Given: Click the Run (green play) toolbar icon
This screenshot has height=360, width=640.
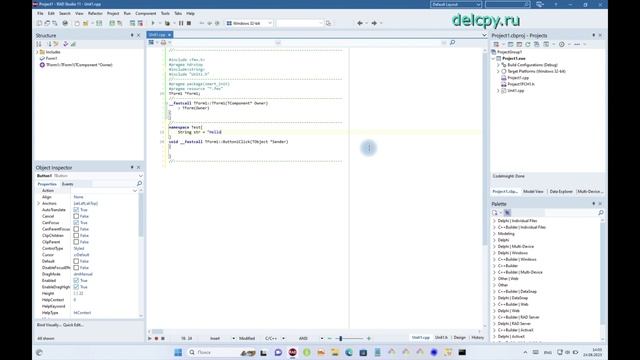Looking at the screenshot, I should pyautogui.click(x=153, y=23).
